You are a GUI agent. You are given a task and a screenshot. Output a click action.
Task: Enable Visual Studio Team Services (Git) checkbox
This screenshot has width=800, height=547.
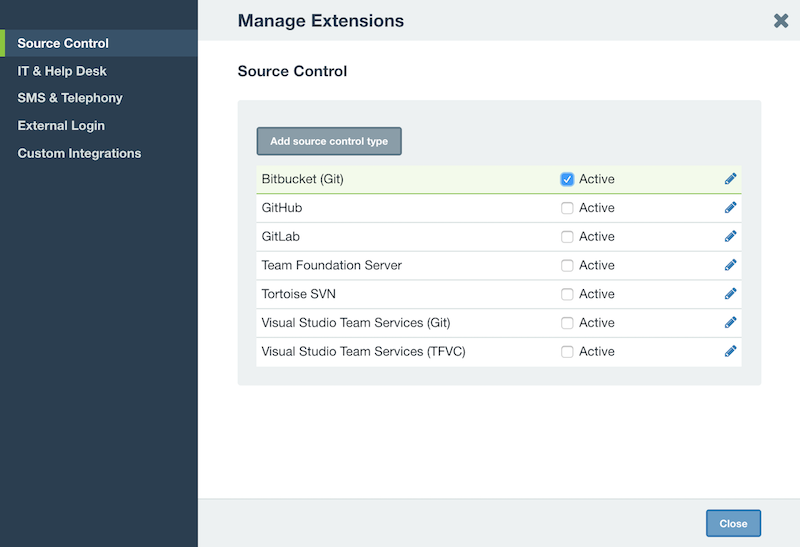567,323
